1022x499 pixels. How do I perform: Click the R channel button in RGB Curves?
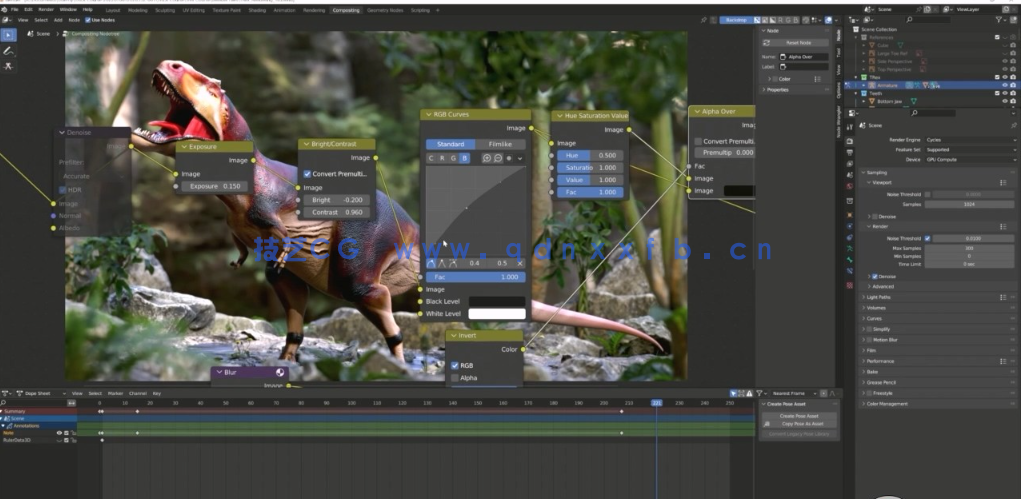(x=442, y=158)
